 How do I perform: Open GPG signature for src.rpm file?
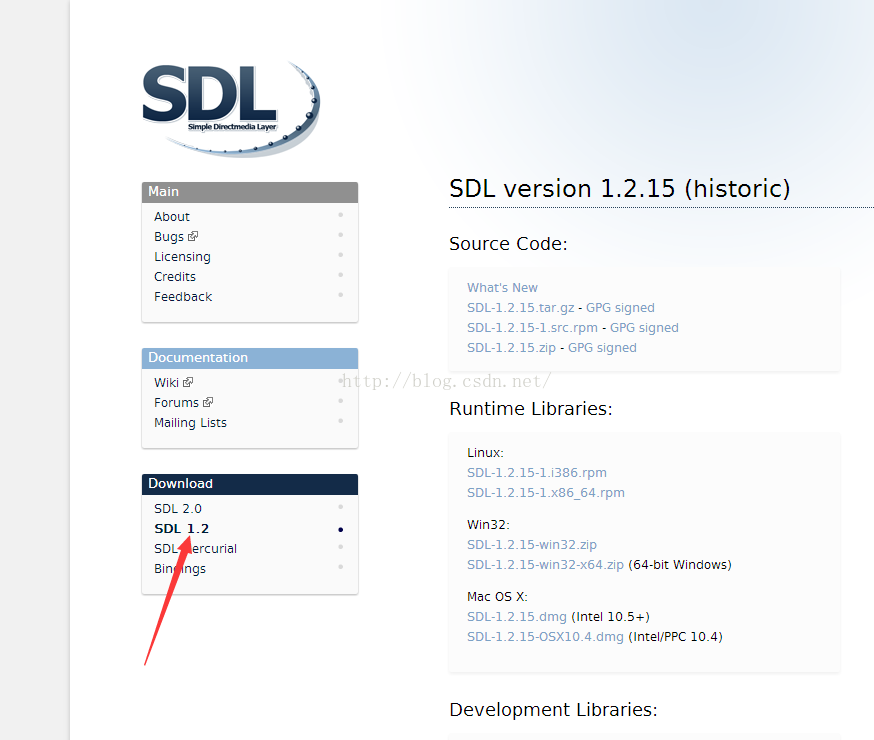(x=644, y=328)
